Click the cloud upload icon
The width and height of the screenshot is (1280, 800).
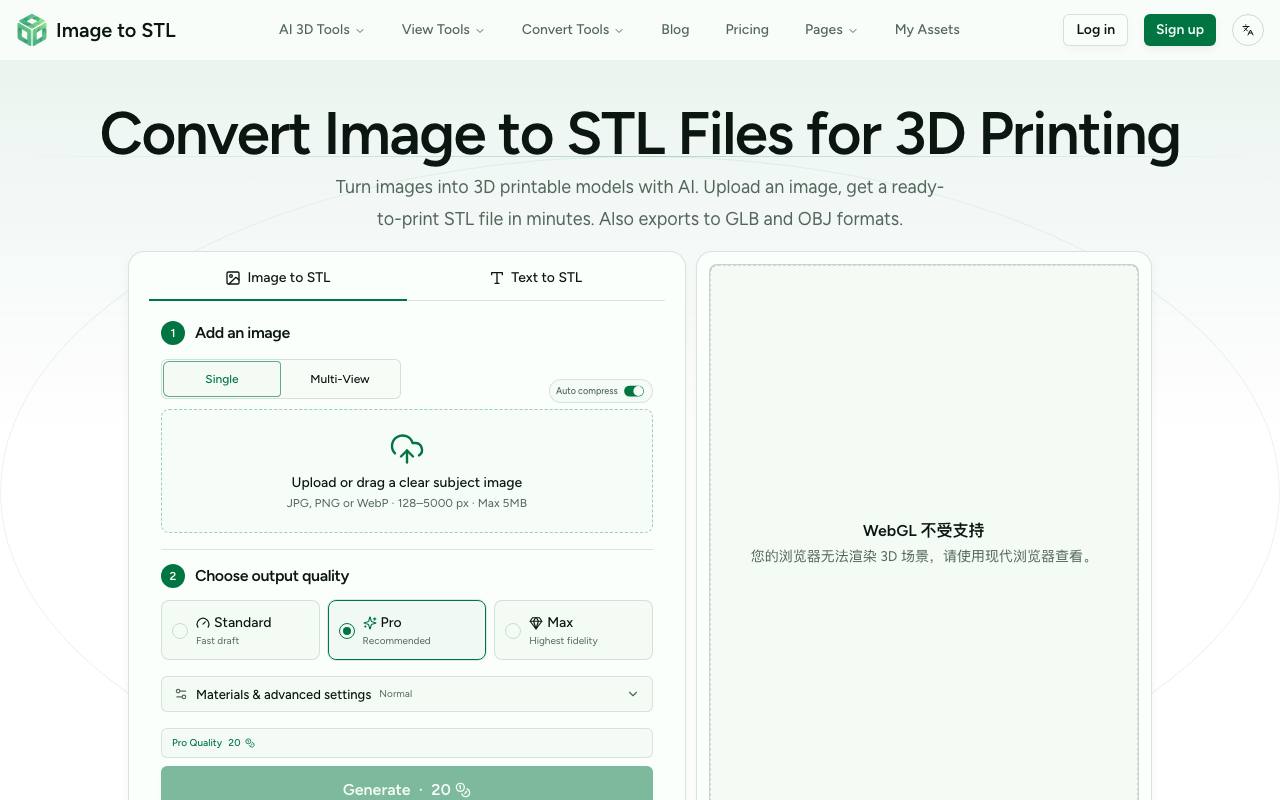tap(407, 449)
